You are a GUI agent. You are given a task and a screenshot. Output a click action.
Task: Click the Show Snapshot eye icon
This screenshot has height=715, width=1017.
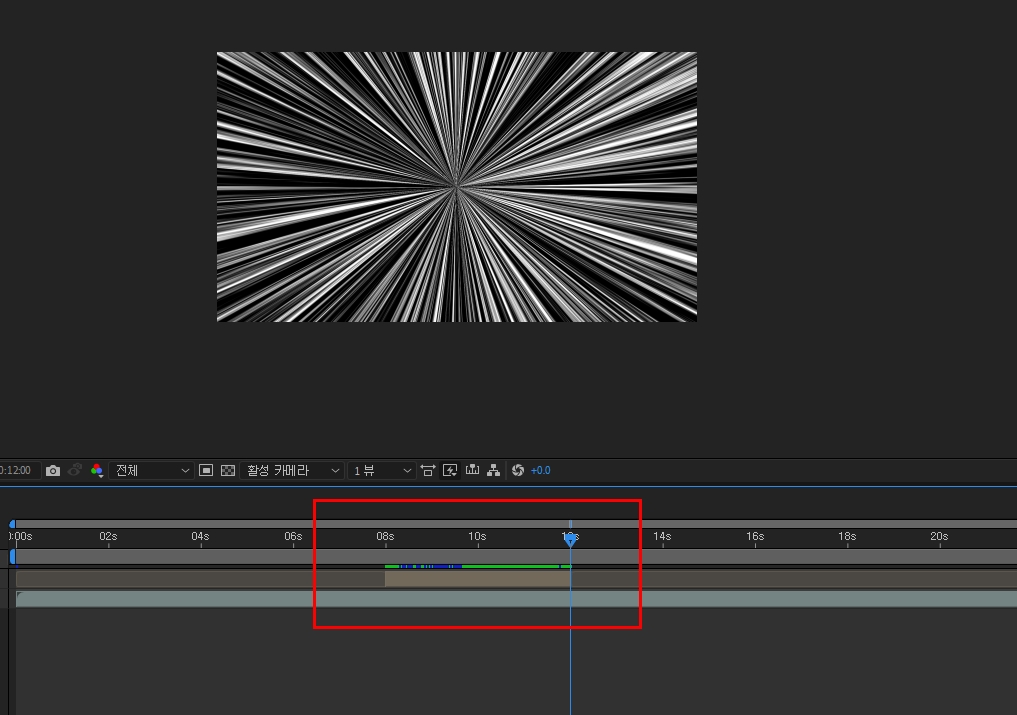tap(75, 470)
